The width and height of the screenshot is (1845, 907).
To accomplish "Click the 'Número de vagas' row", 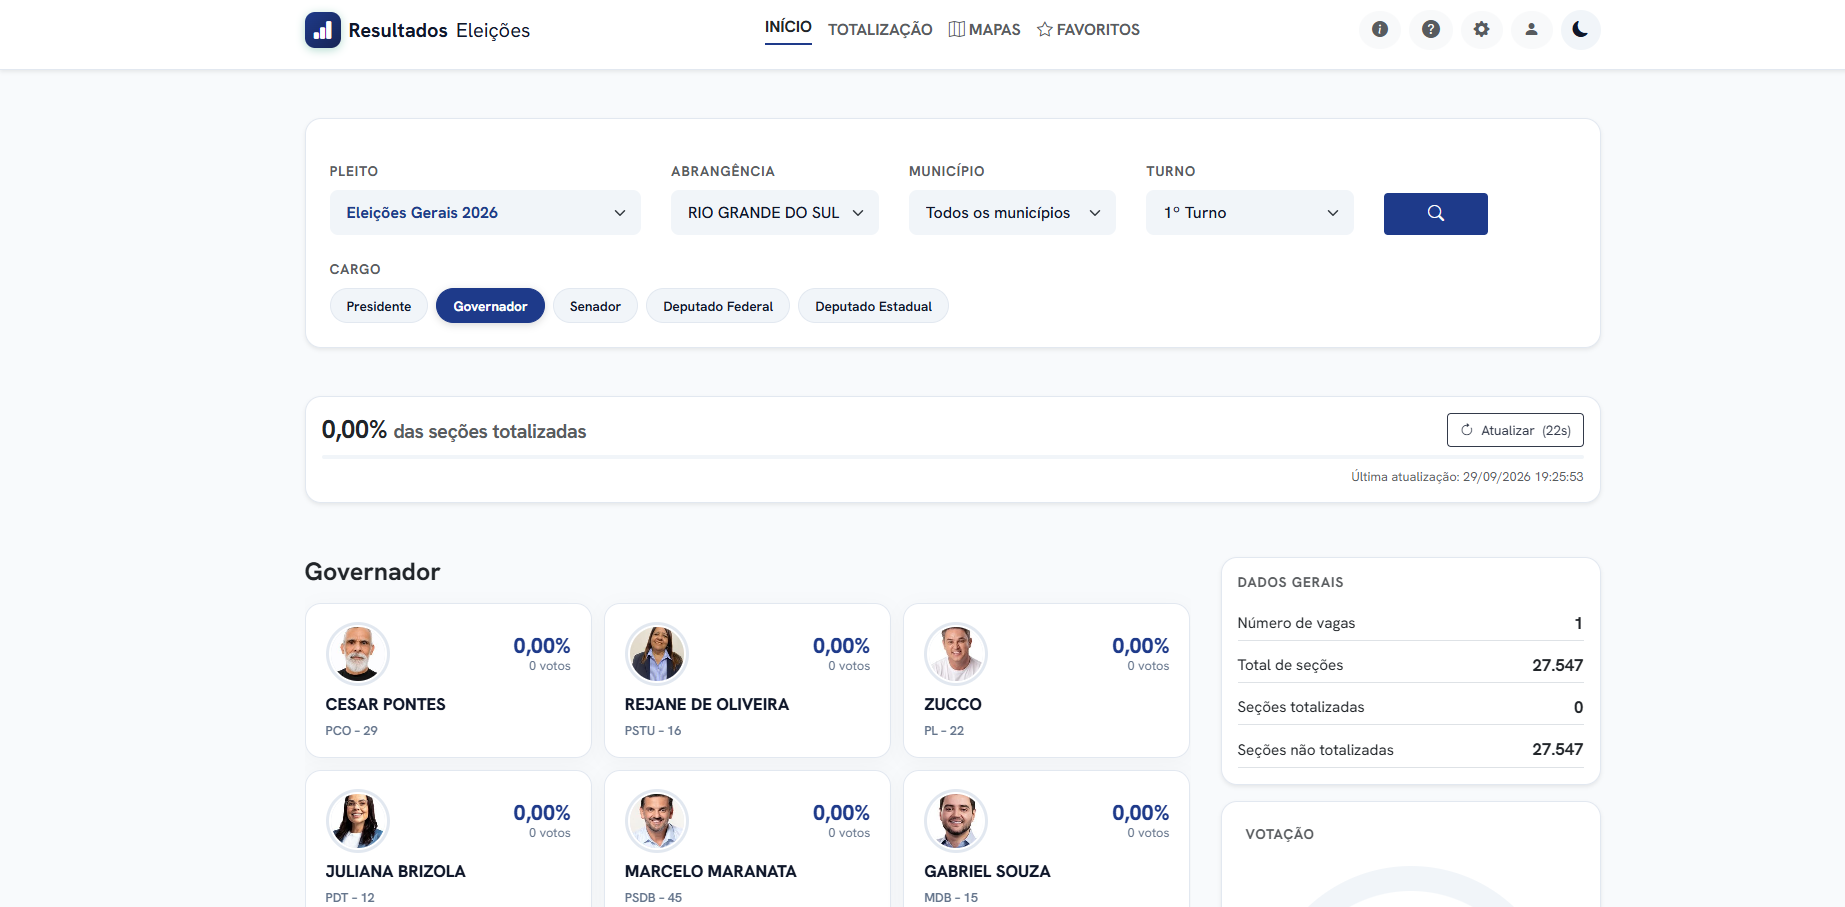I will [1410, 623].
